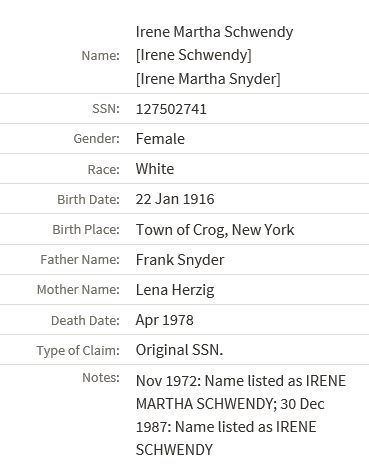The height and width of the screenshot is (474, 369).
Task: Click the Mother Name: label
Action: [x=78, y=290]
